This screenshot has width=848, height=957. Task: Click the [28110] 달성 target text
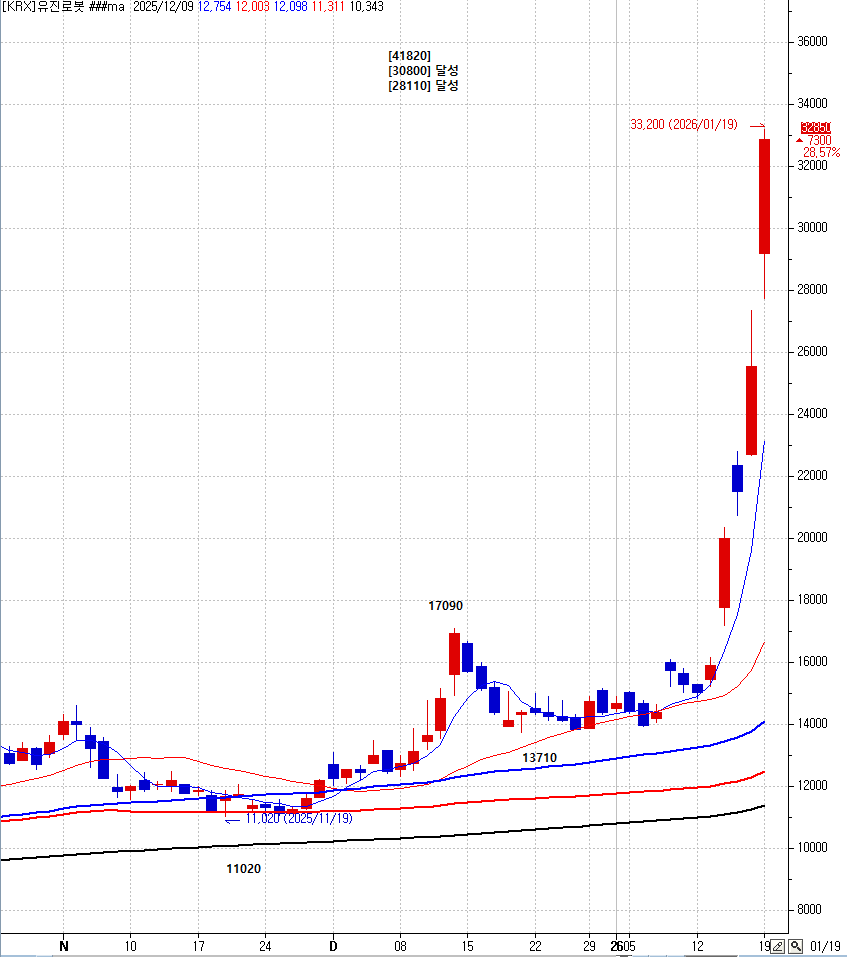coord(423,86)
